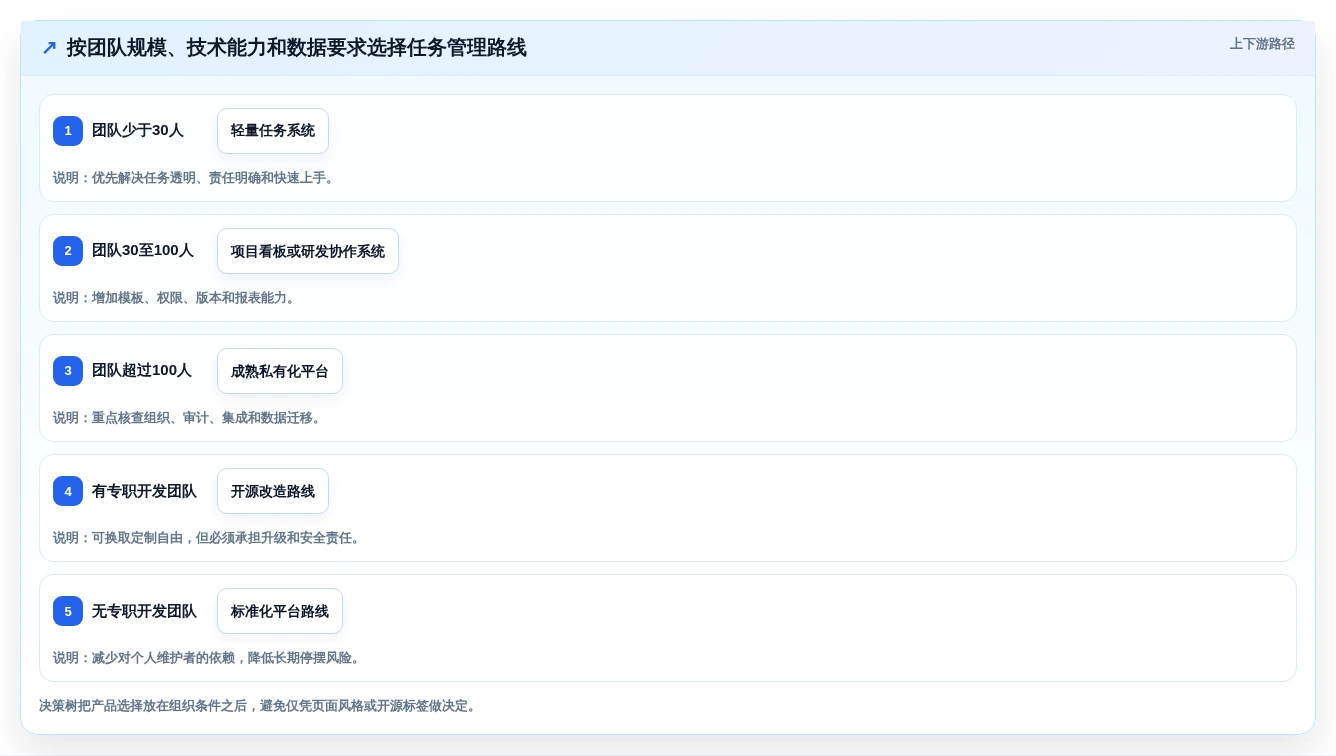
Task: Click the heading 按团队规模、技术能力和数据要求选择任务管理路线
Action: click(x=296, y=48)
